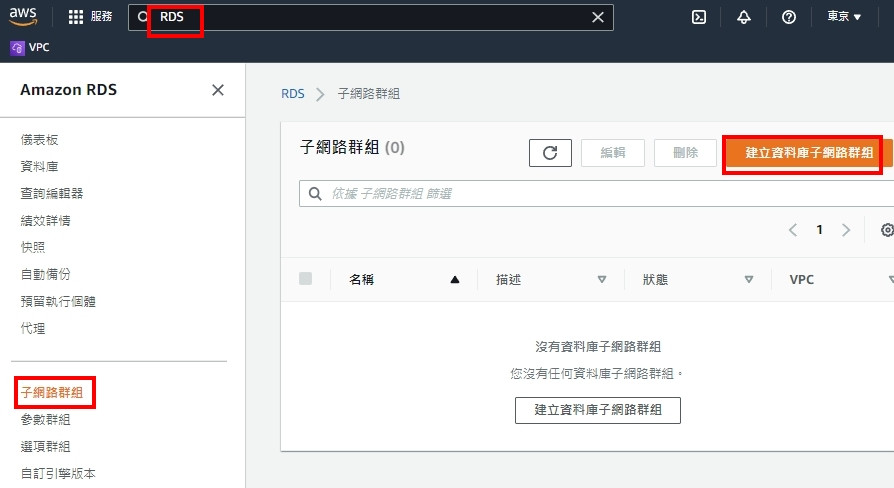Click the RDS breadcrumb link

point(292,93)
